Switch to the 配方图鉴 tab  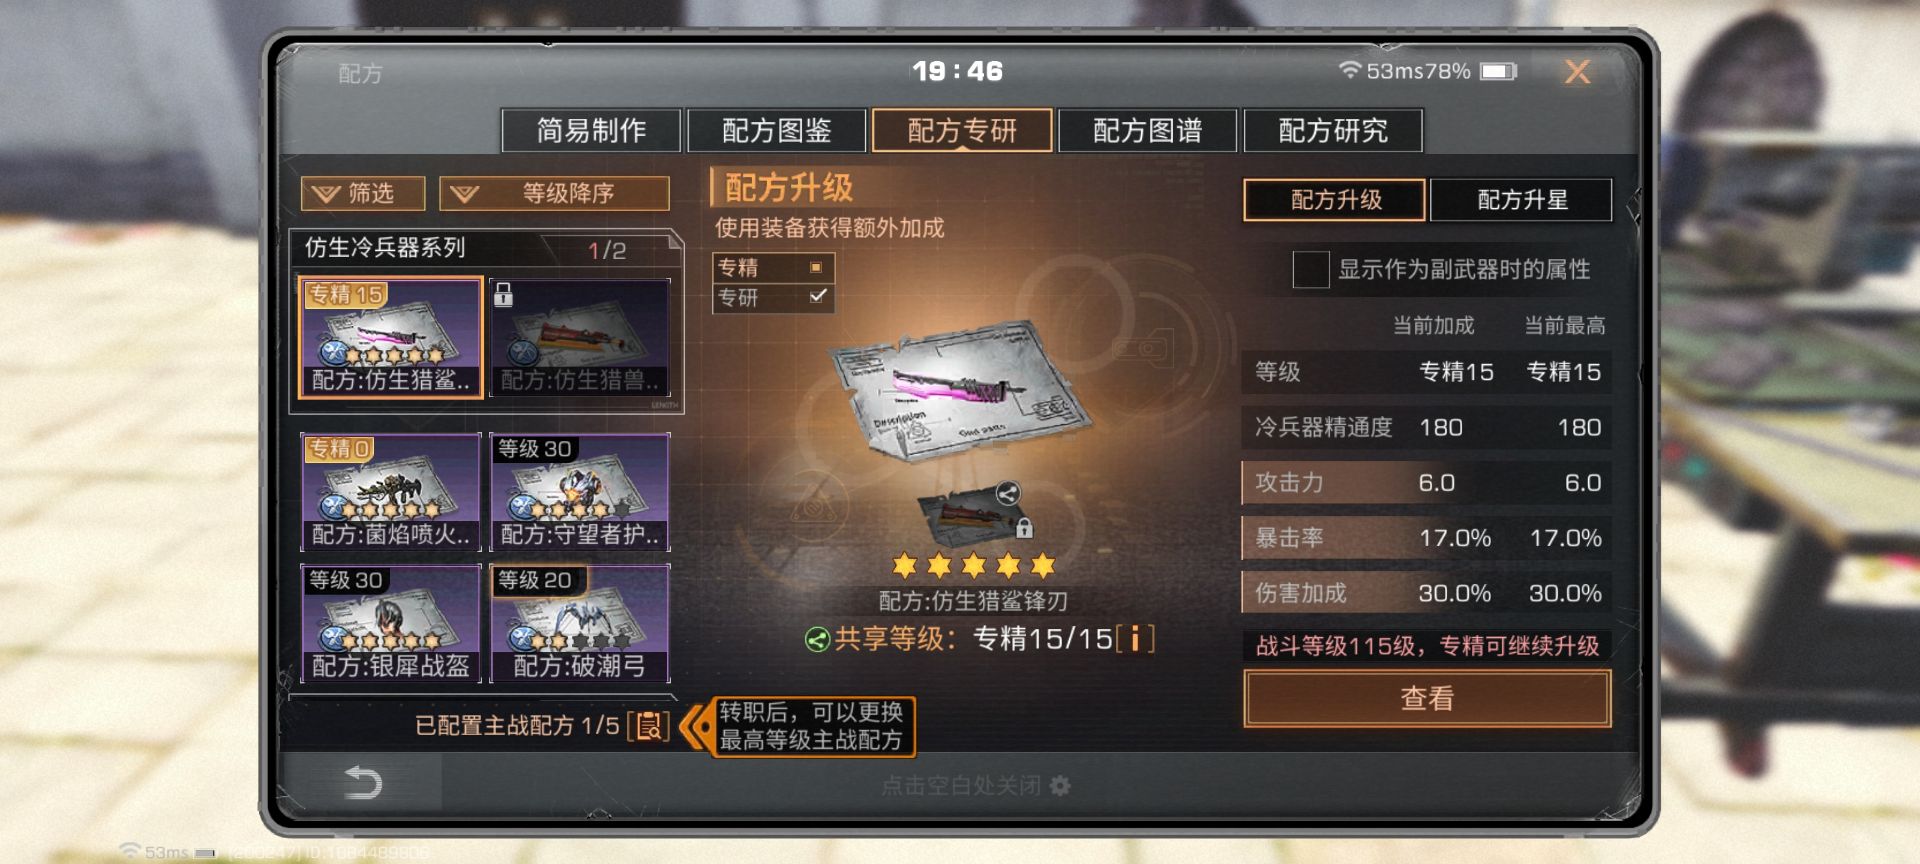click(x=777, y=130)
